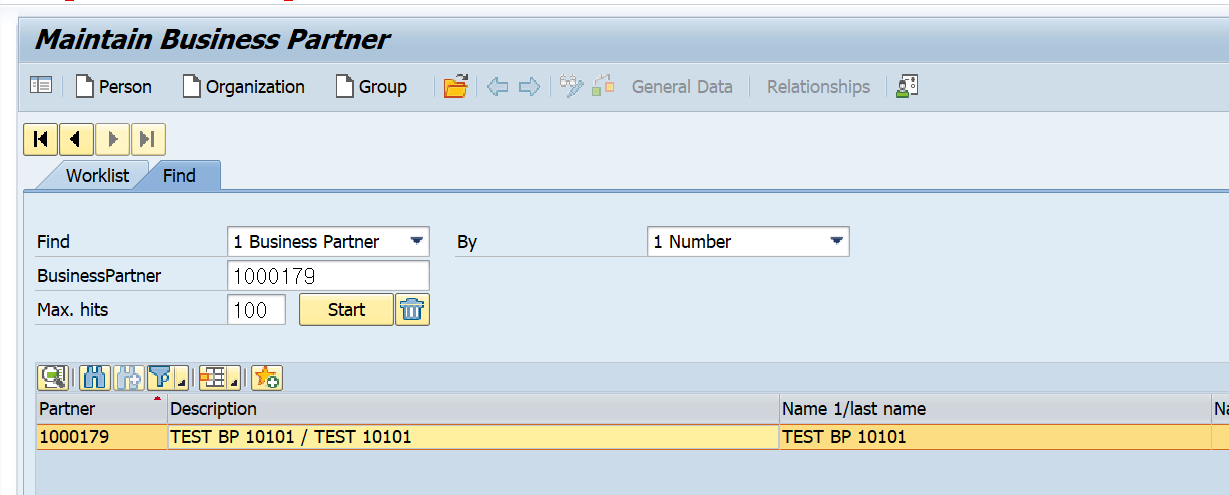Create a new Organization business partner
The image size is (1229, 495).
[x=244, y=87]
